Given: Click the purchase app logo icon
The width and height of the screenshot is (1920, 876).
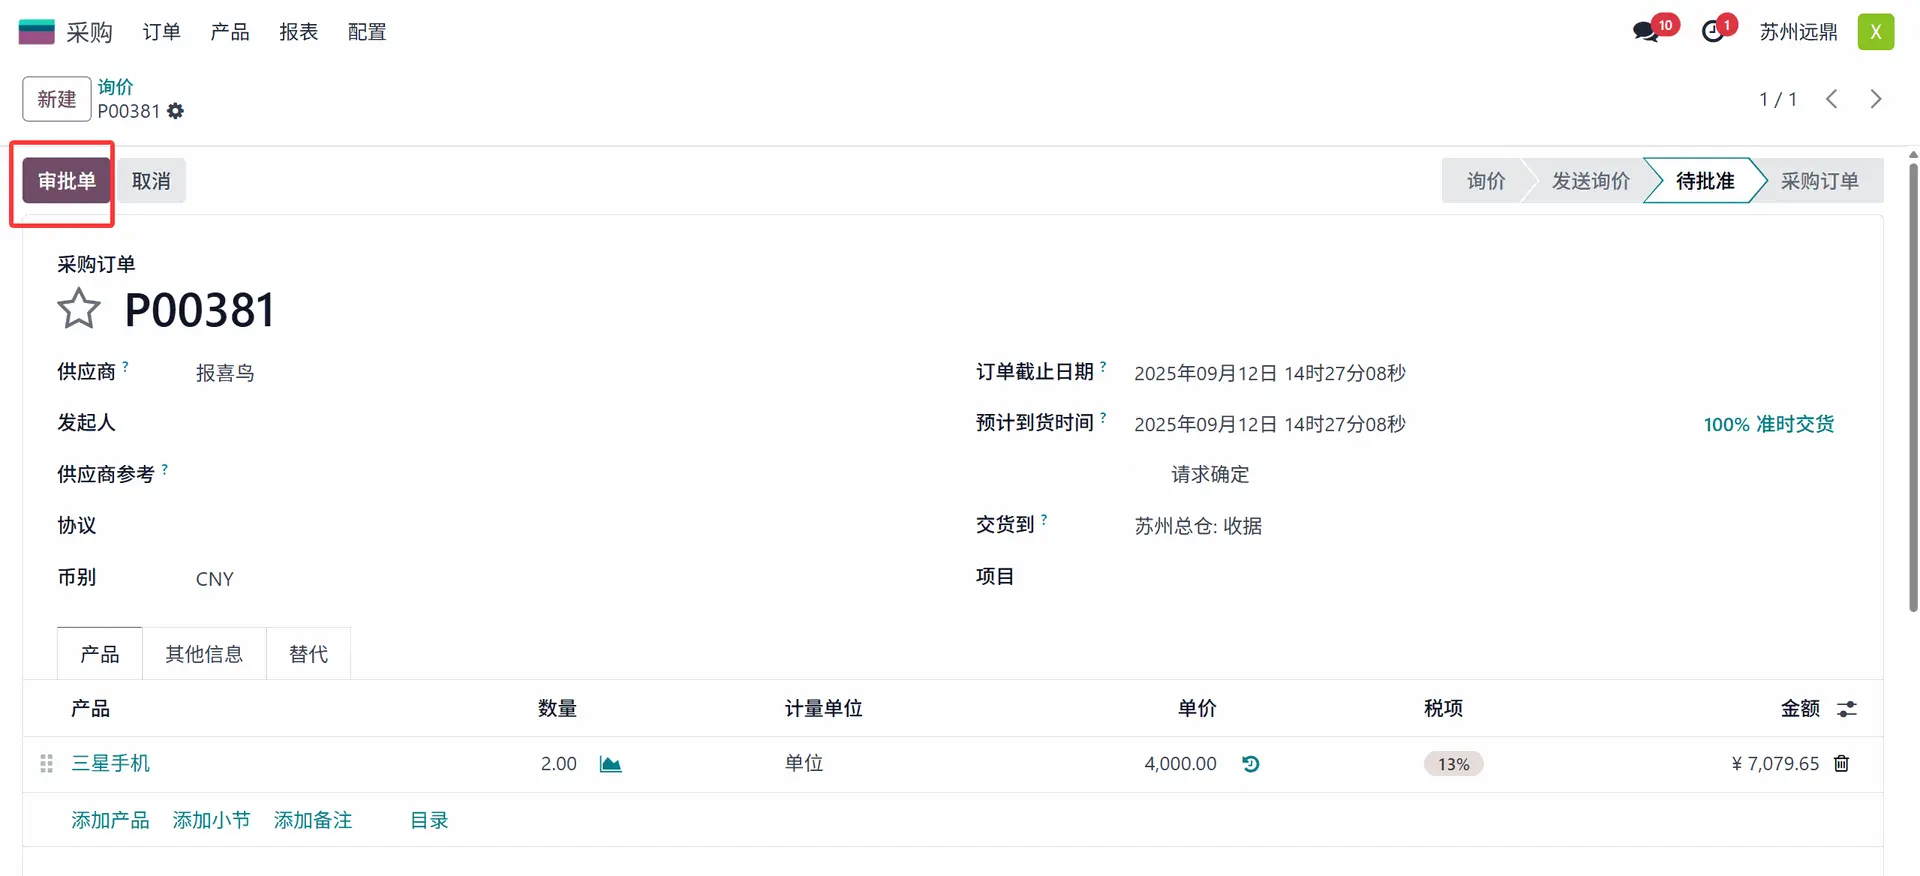Looking at the screenshot, I should 37,32.
